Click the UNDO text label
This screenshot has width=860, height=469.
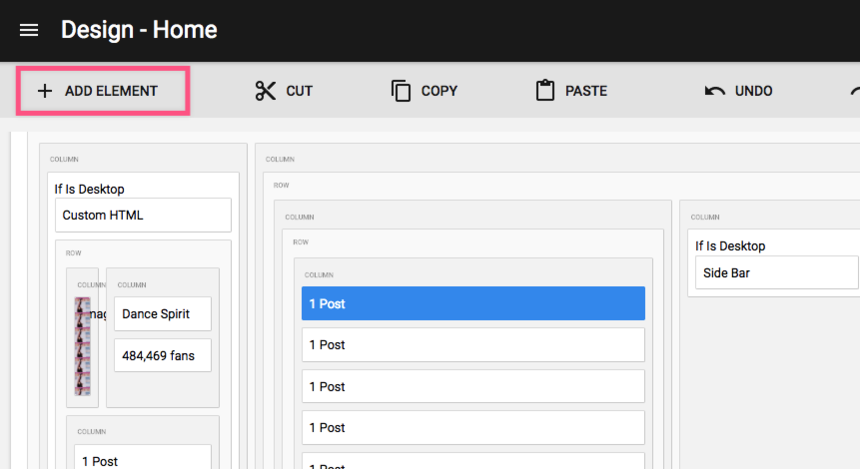pyautogui.click(x=753, y=91)
